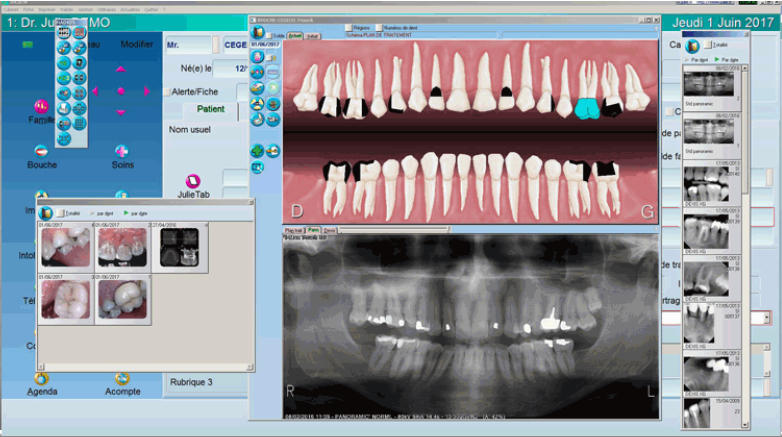Expand the dropdown arrow beside the red-outlined field
Viewport: 782px width, 437px height.
click(766, 317)
